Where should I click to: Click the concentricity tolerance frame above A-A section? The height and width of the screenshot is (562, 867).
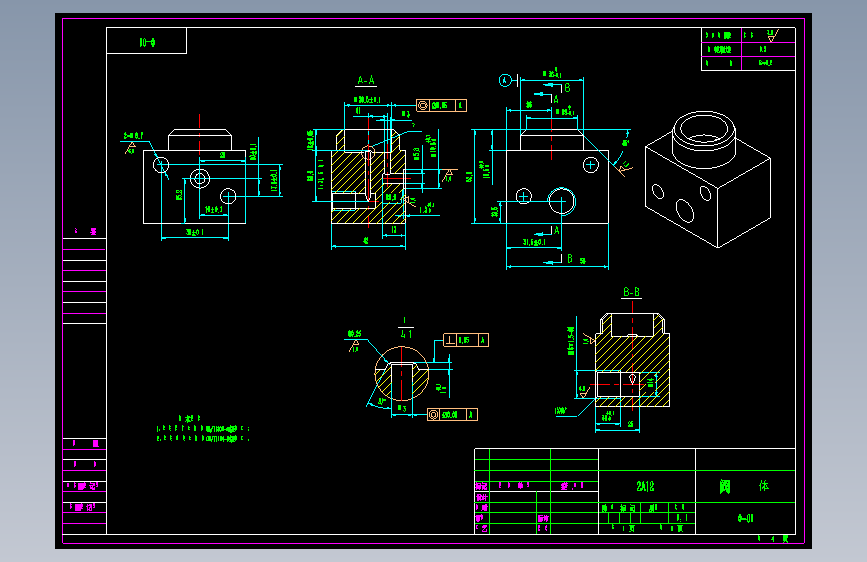pos(441,105)
